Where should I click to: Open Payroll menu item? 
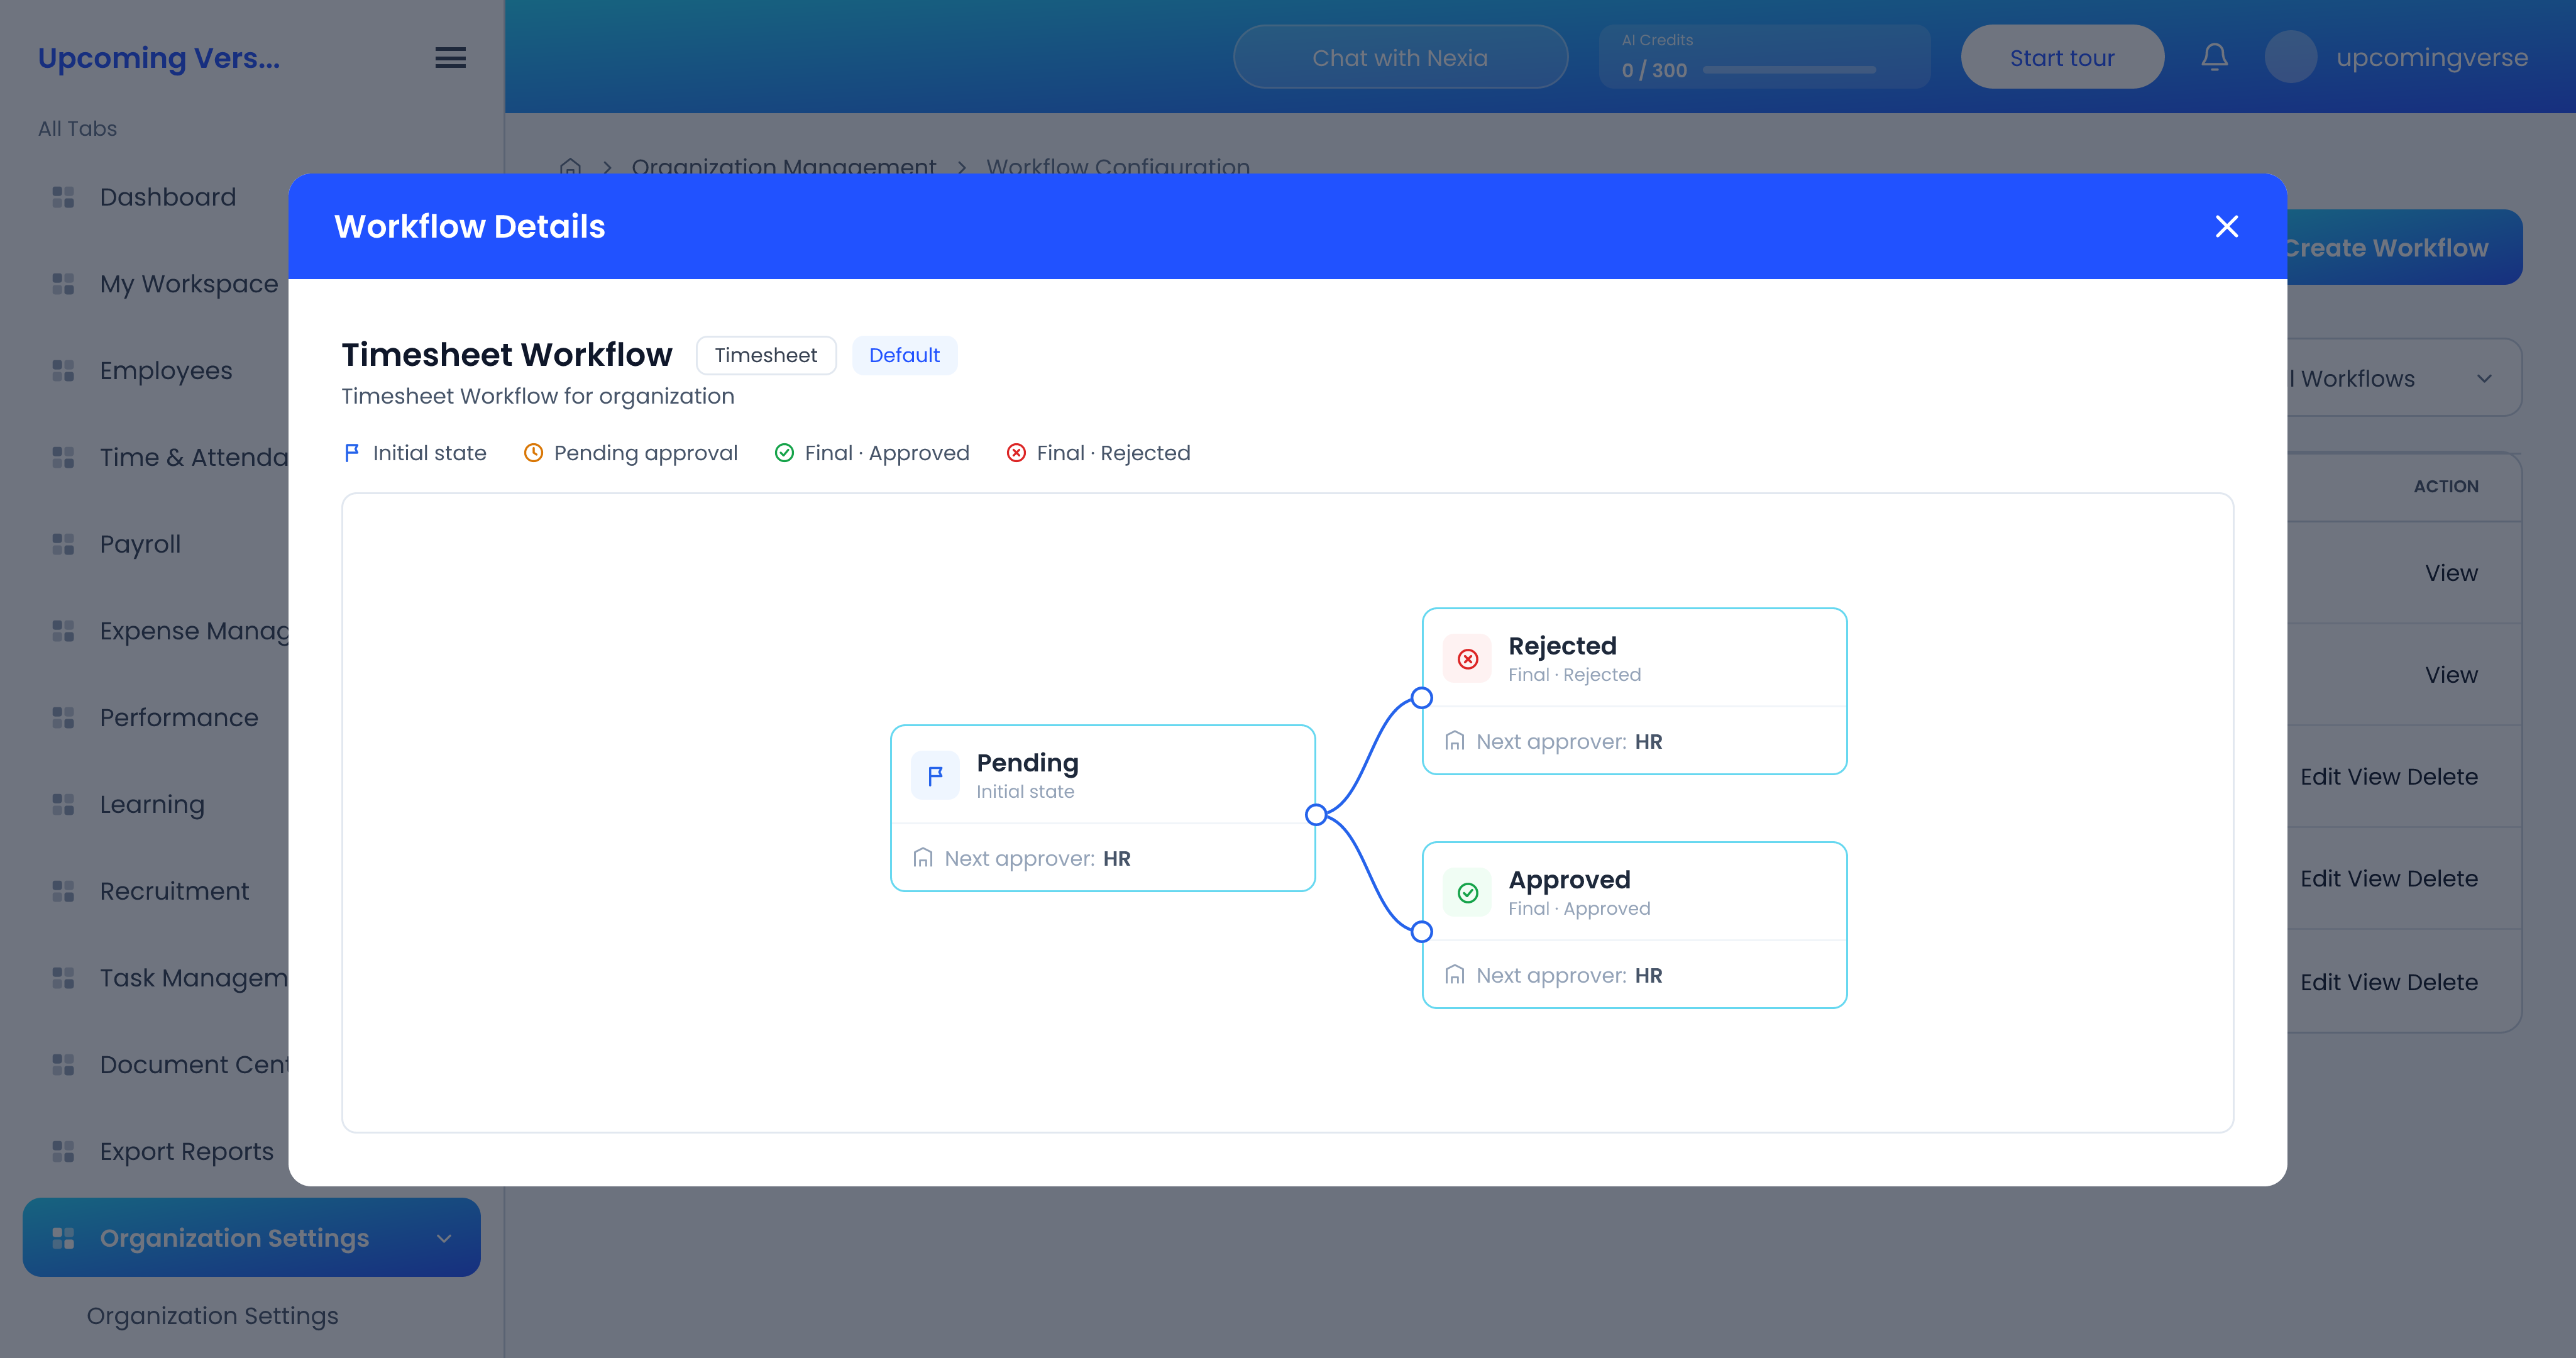[x=140, y=544]
